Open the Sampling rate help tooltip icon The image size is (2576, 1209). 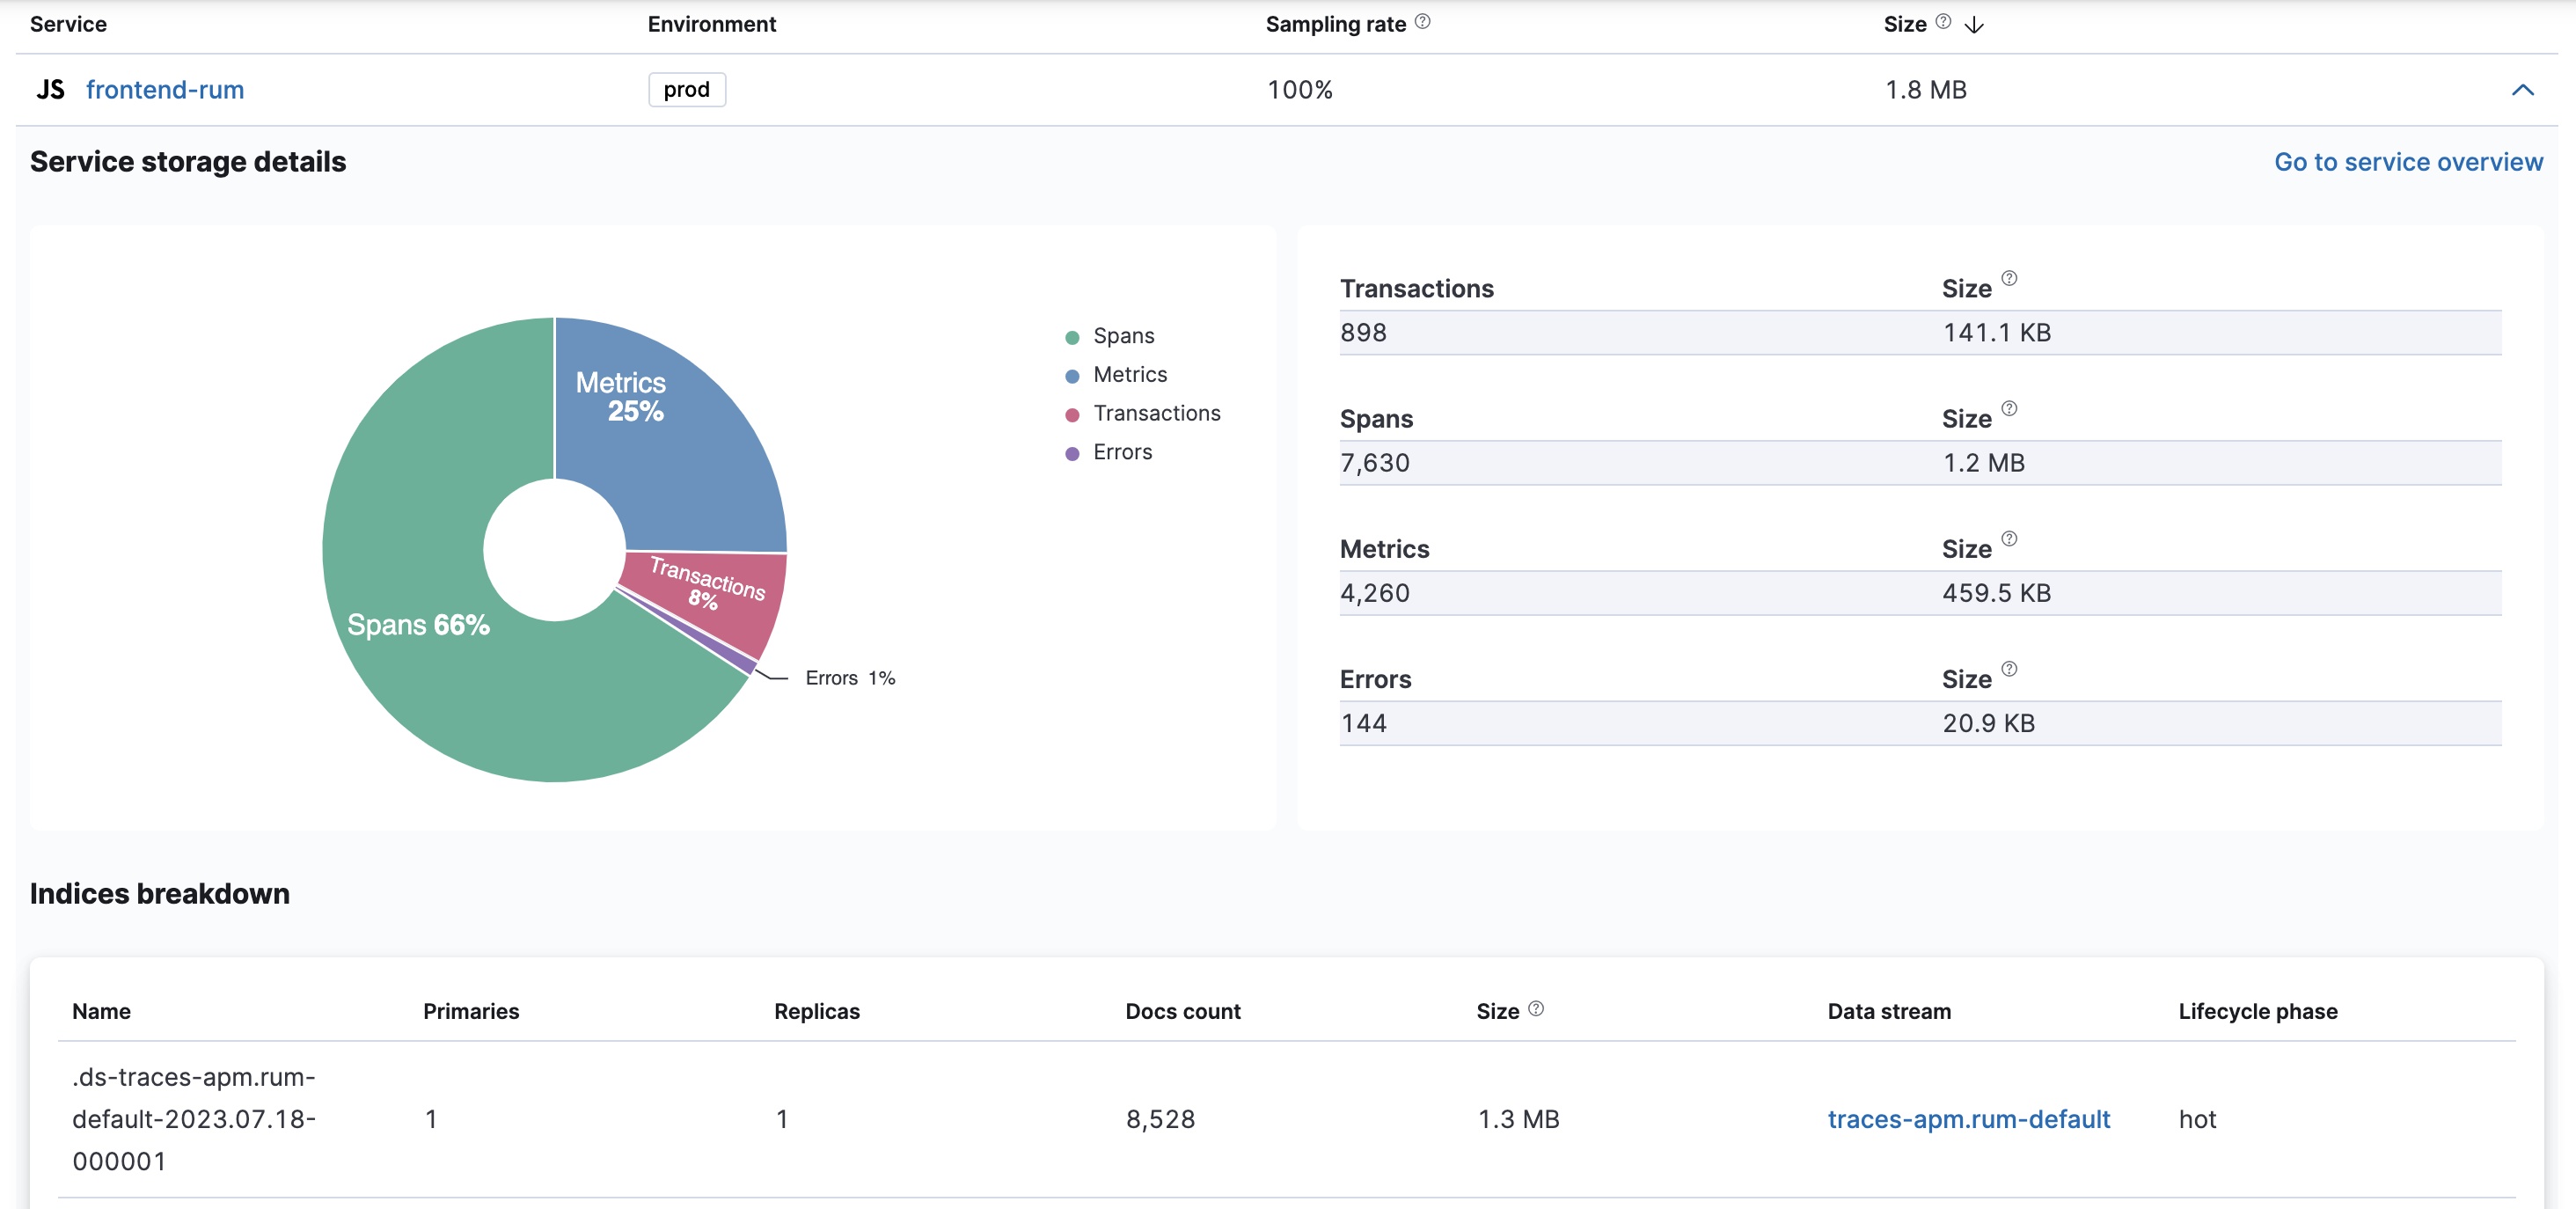(x=1422, y=22)
